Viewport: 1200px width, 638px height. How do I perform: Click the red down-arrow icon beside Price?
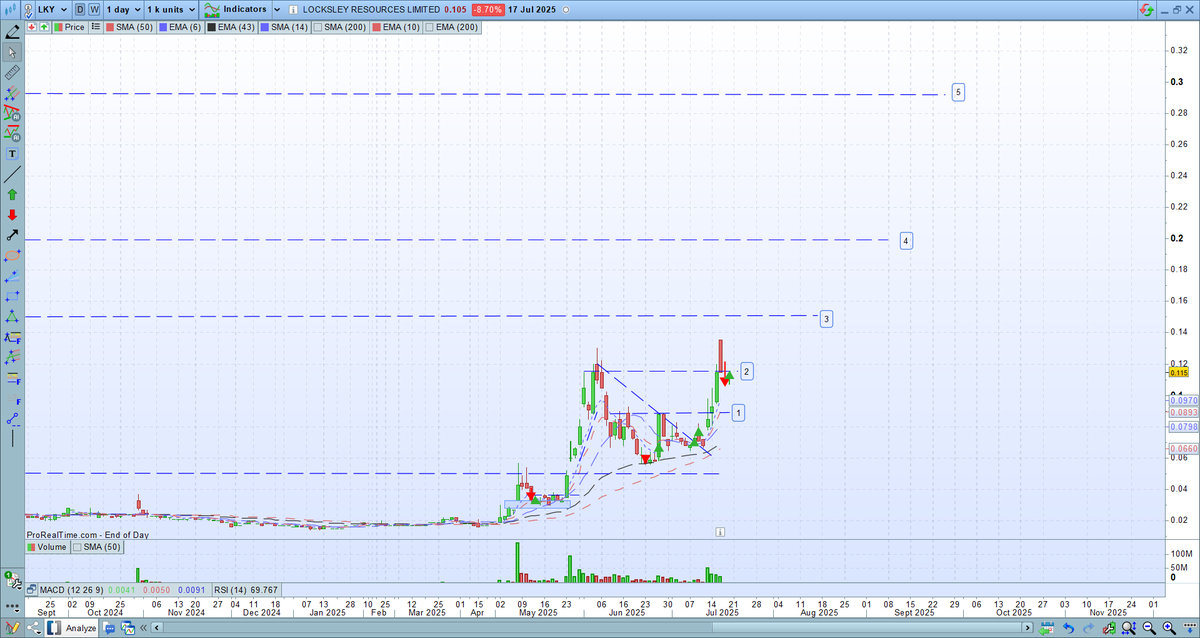coord(32,27)
